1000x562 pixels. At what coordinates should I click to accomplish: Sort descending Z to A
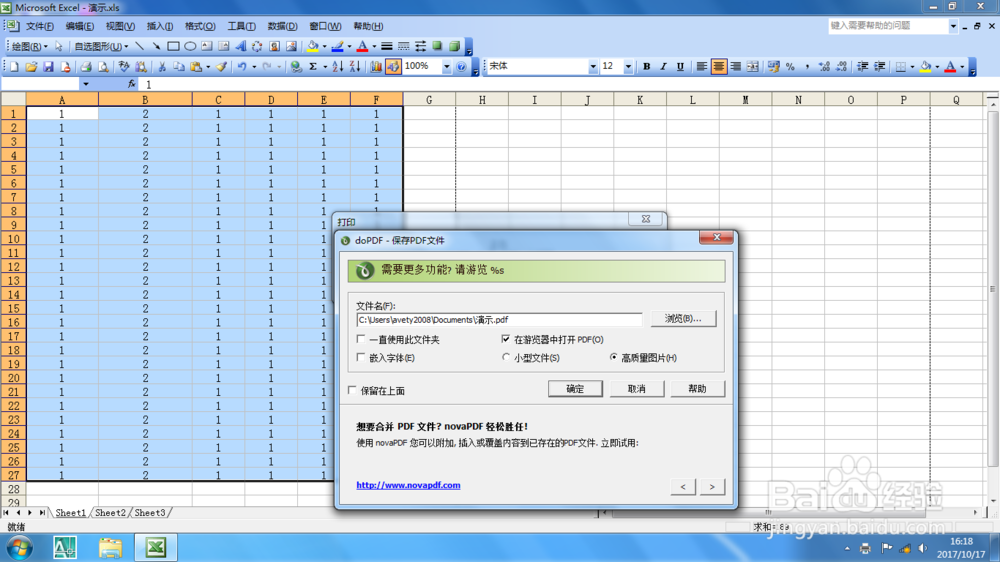pyautogui.click(x=355, y=66)
